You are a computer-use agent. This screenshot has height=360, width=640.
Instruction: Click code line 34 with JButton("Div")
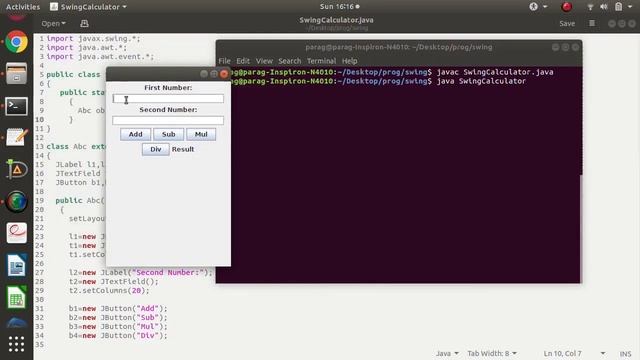pyautogui.click(x=118, y=336)
